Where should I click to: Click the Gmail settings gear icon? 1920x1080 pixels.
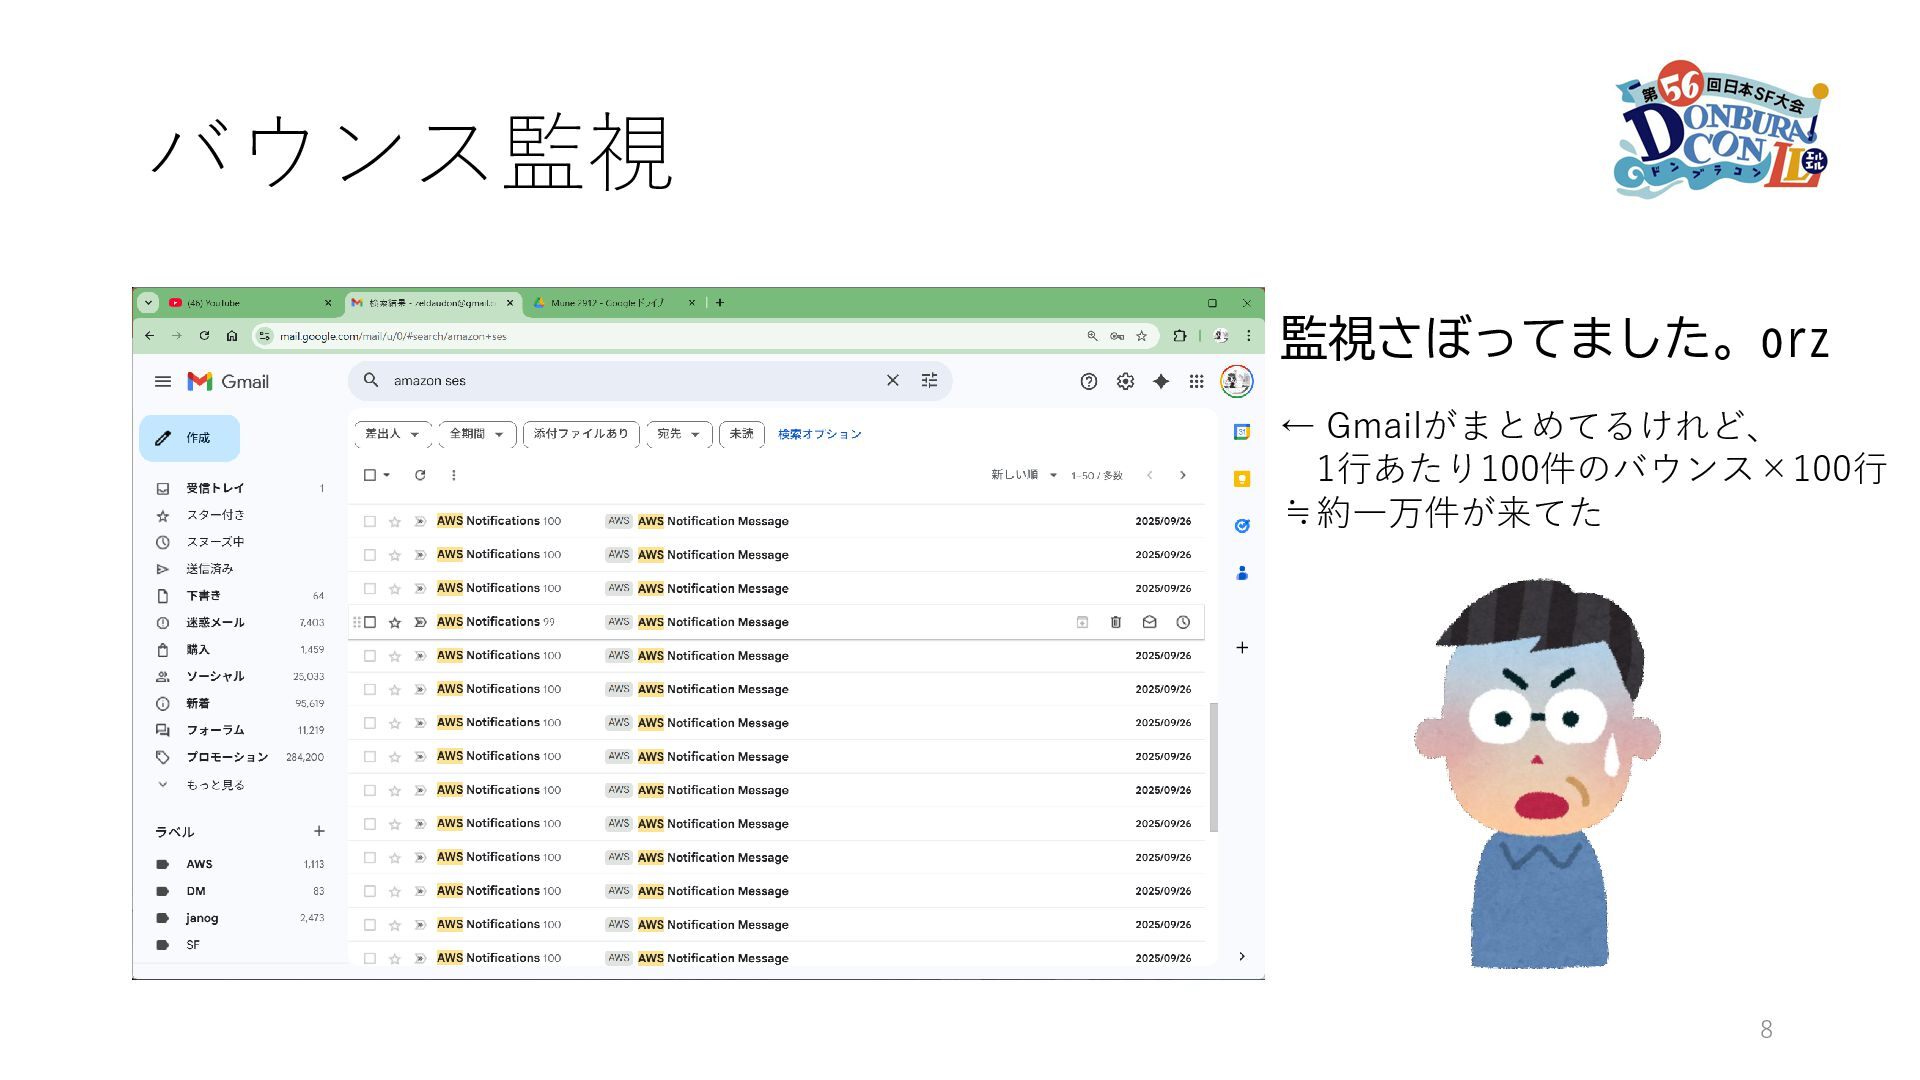point(1125,381)
